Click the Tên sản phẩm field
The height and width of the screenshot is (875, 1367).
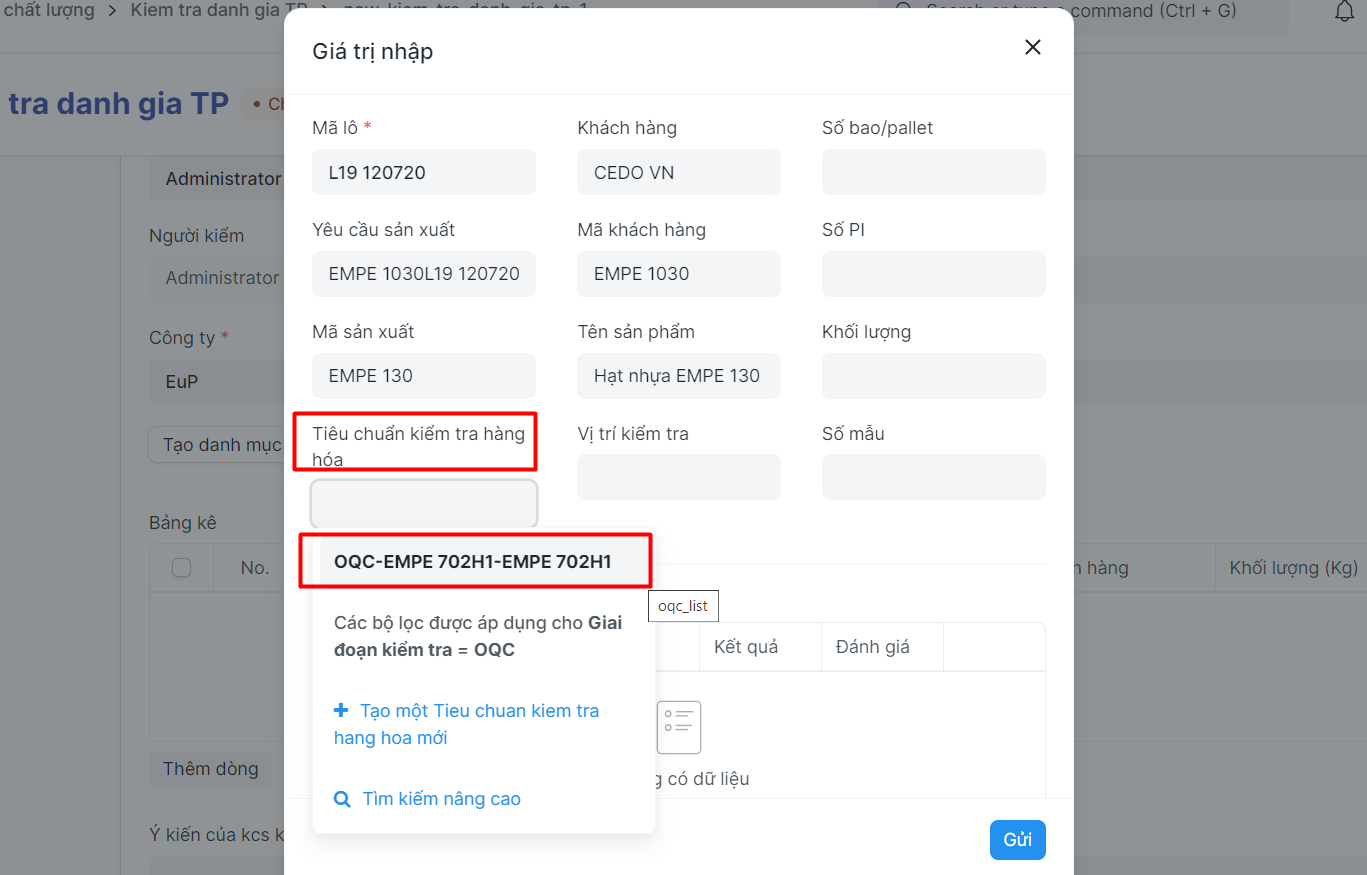(x=678, y=376)
